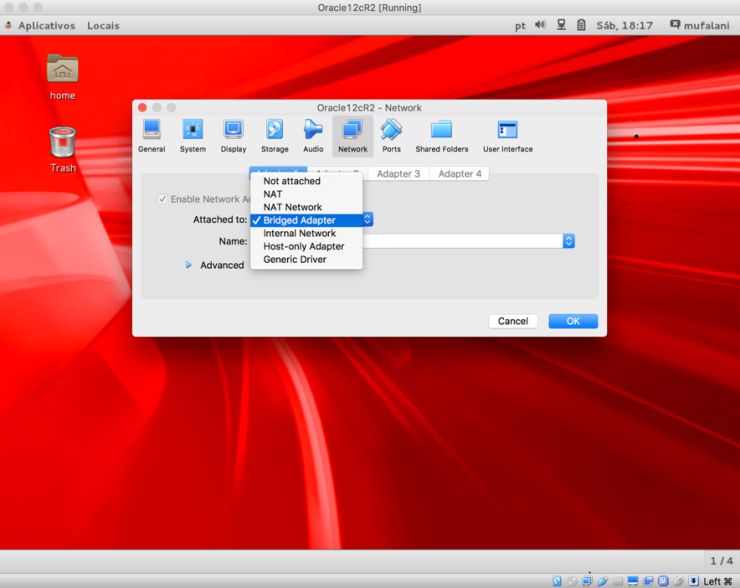Open the Storage settings icon
The width and height of the screenshot is (740, 588).
[x=274, y=136]
